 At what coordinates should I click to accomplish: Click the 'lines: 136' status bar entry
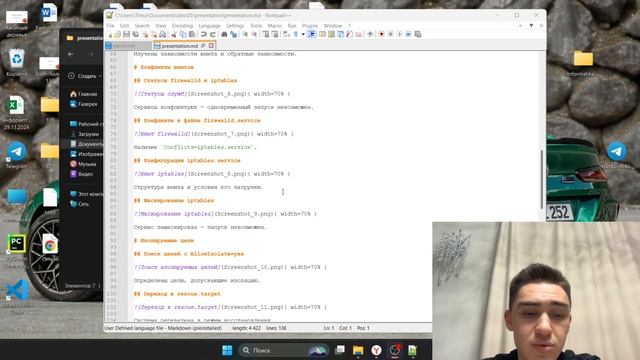pyautogui.click(x=276, y=328)
